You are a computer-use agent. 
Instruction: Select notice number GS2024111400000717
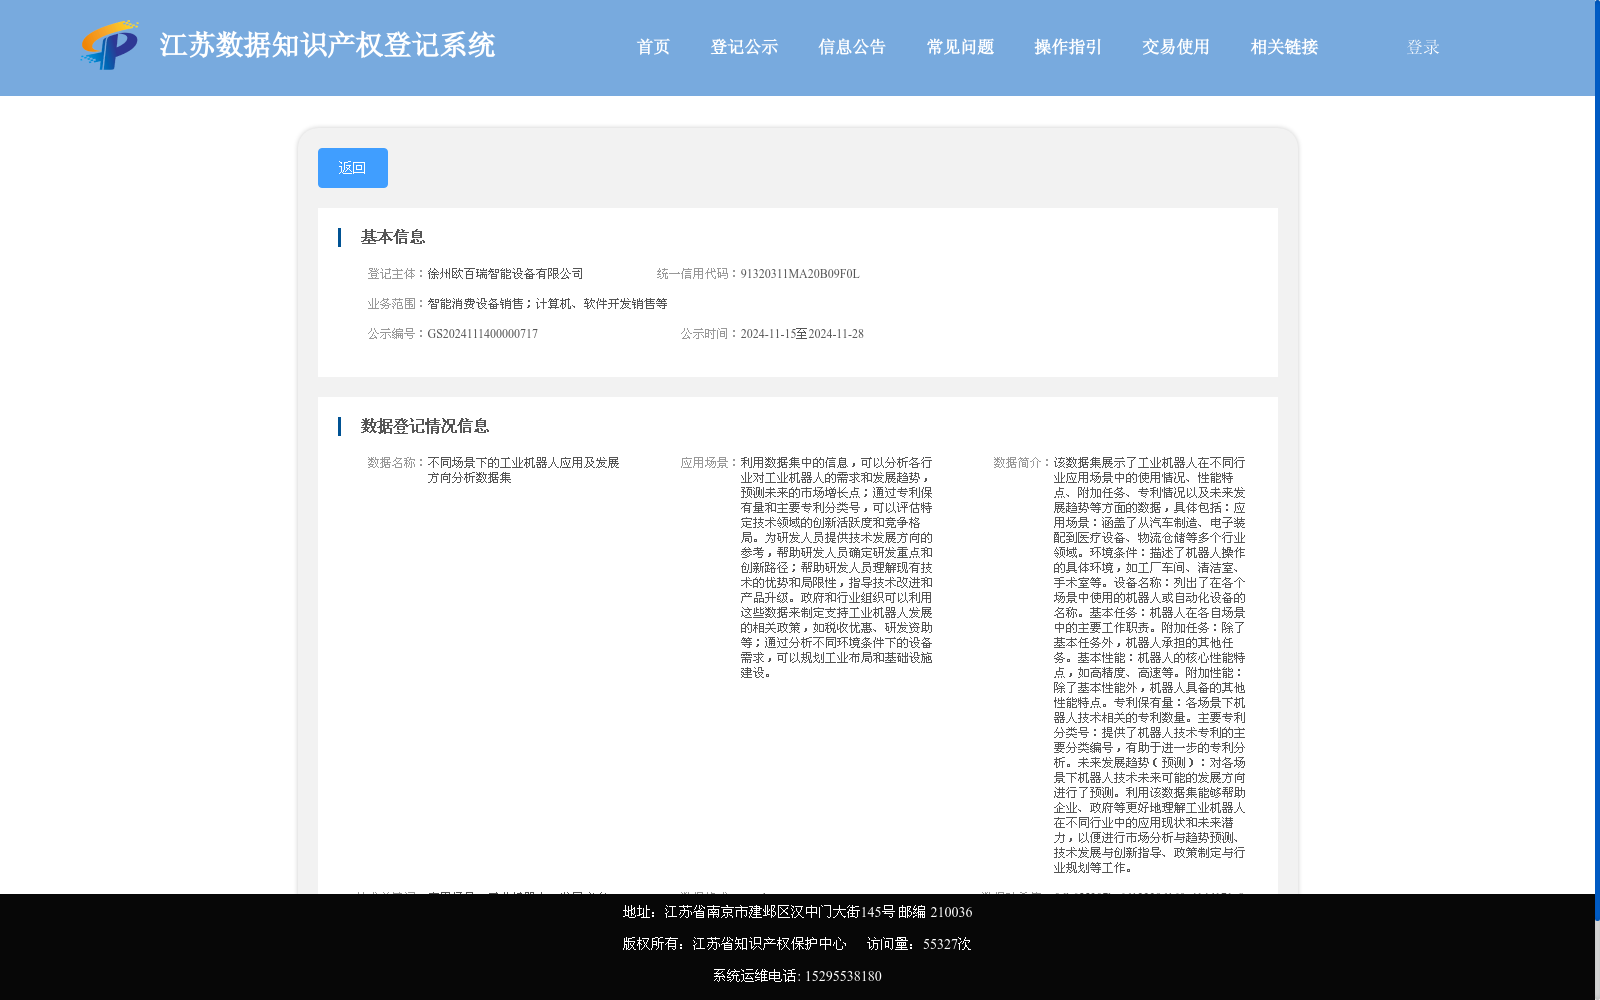pos(483,334)
